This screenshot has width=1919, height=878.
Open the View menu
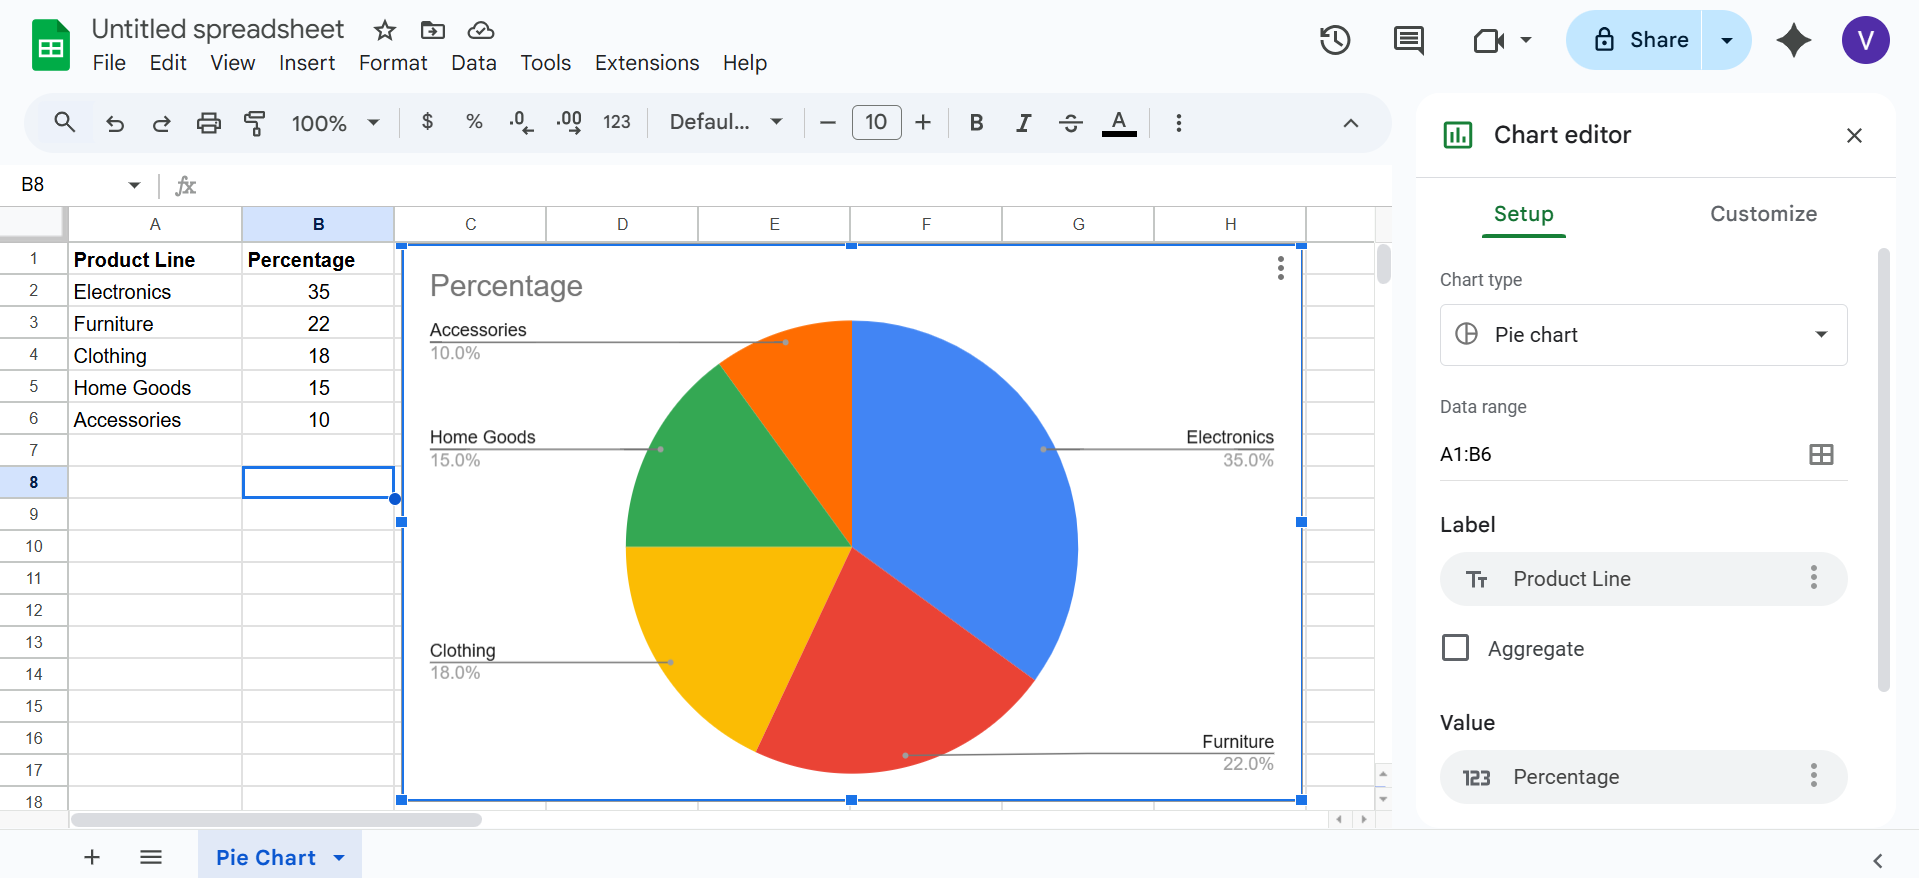coord(233,63)
